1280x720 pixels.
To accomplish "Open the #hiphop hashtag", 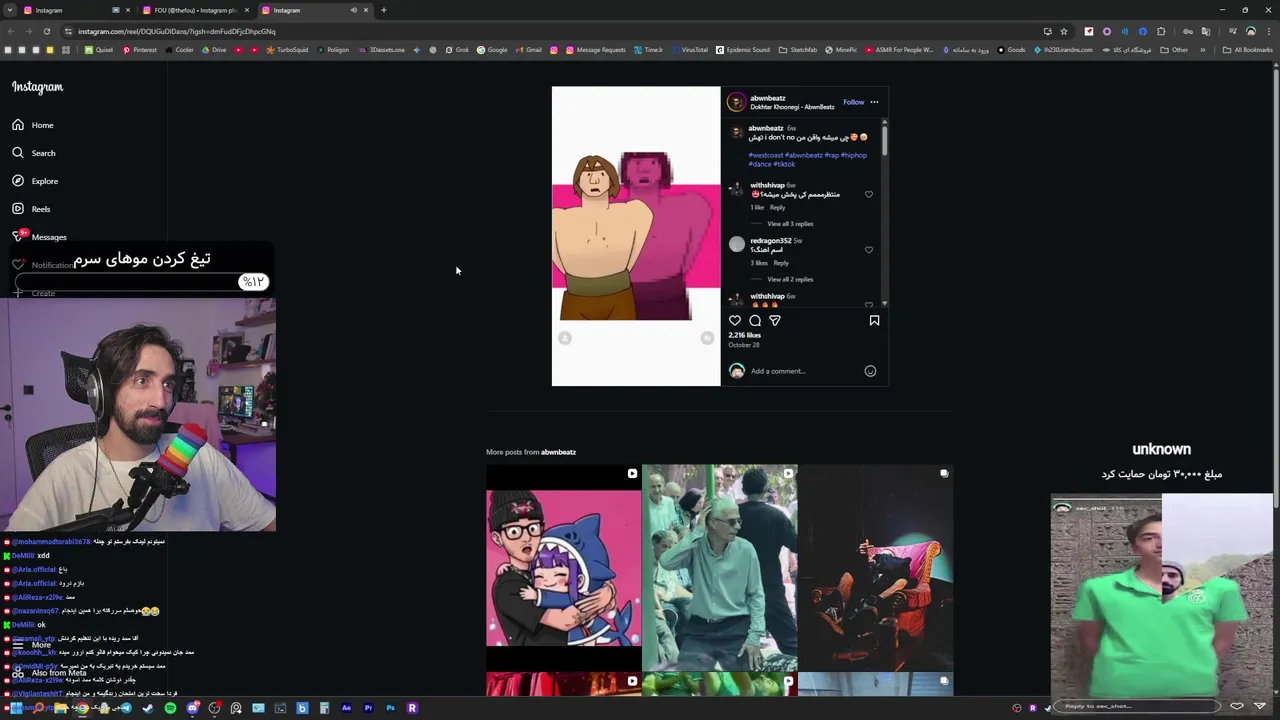I will 853,155.
